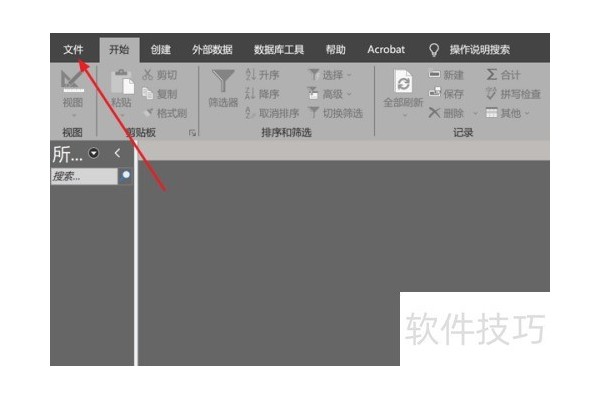
Task: Click the navigation search magnifier icon
Action: pos(125,176)
